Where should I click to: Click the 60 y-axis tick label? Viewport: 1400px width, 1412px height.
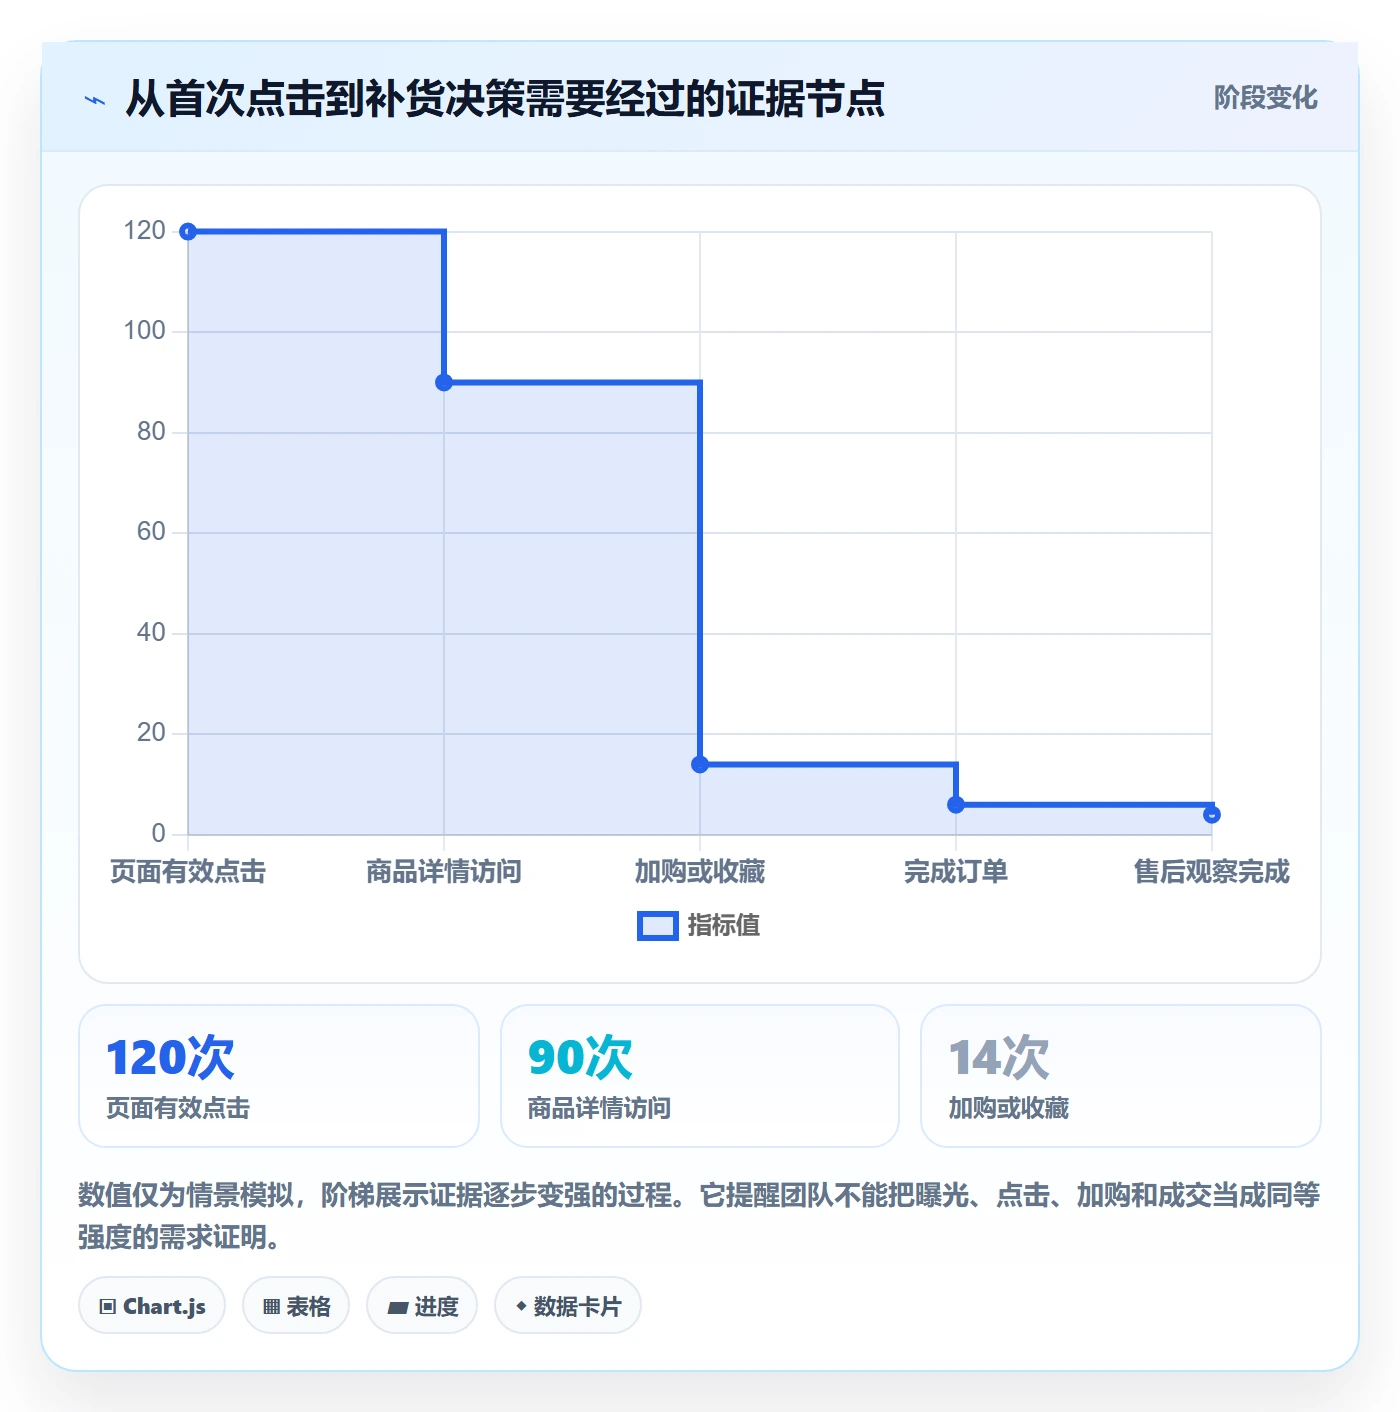151,532
